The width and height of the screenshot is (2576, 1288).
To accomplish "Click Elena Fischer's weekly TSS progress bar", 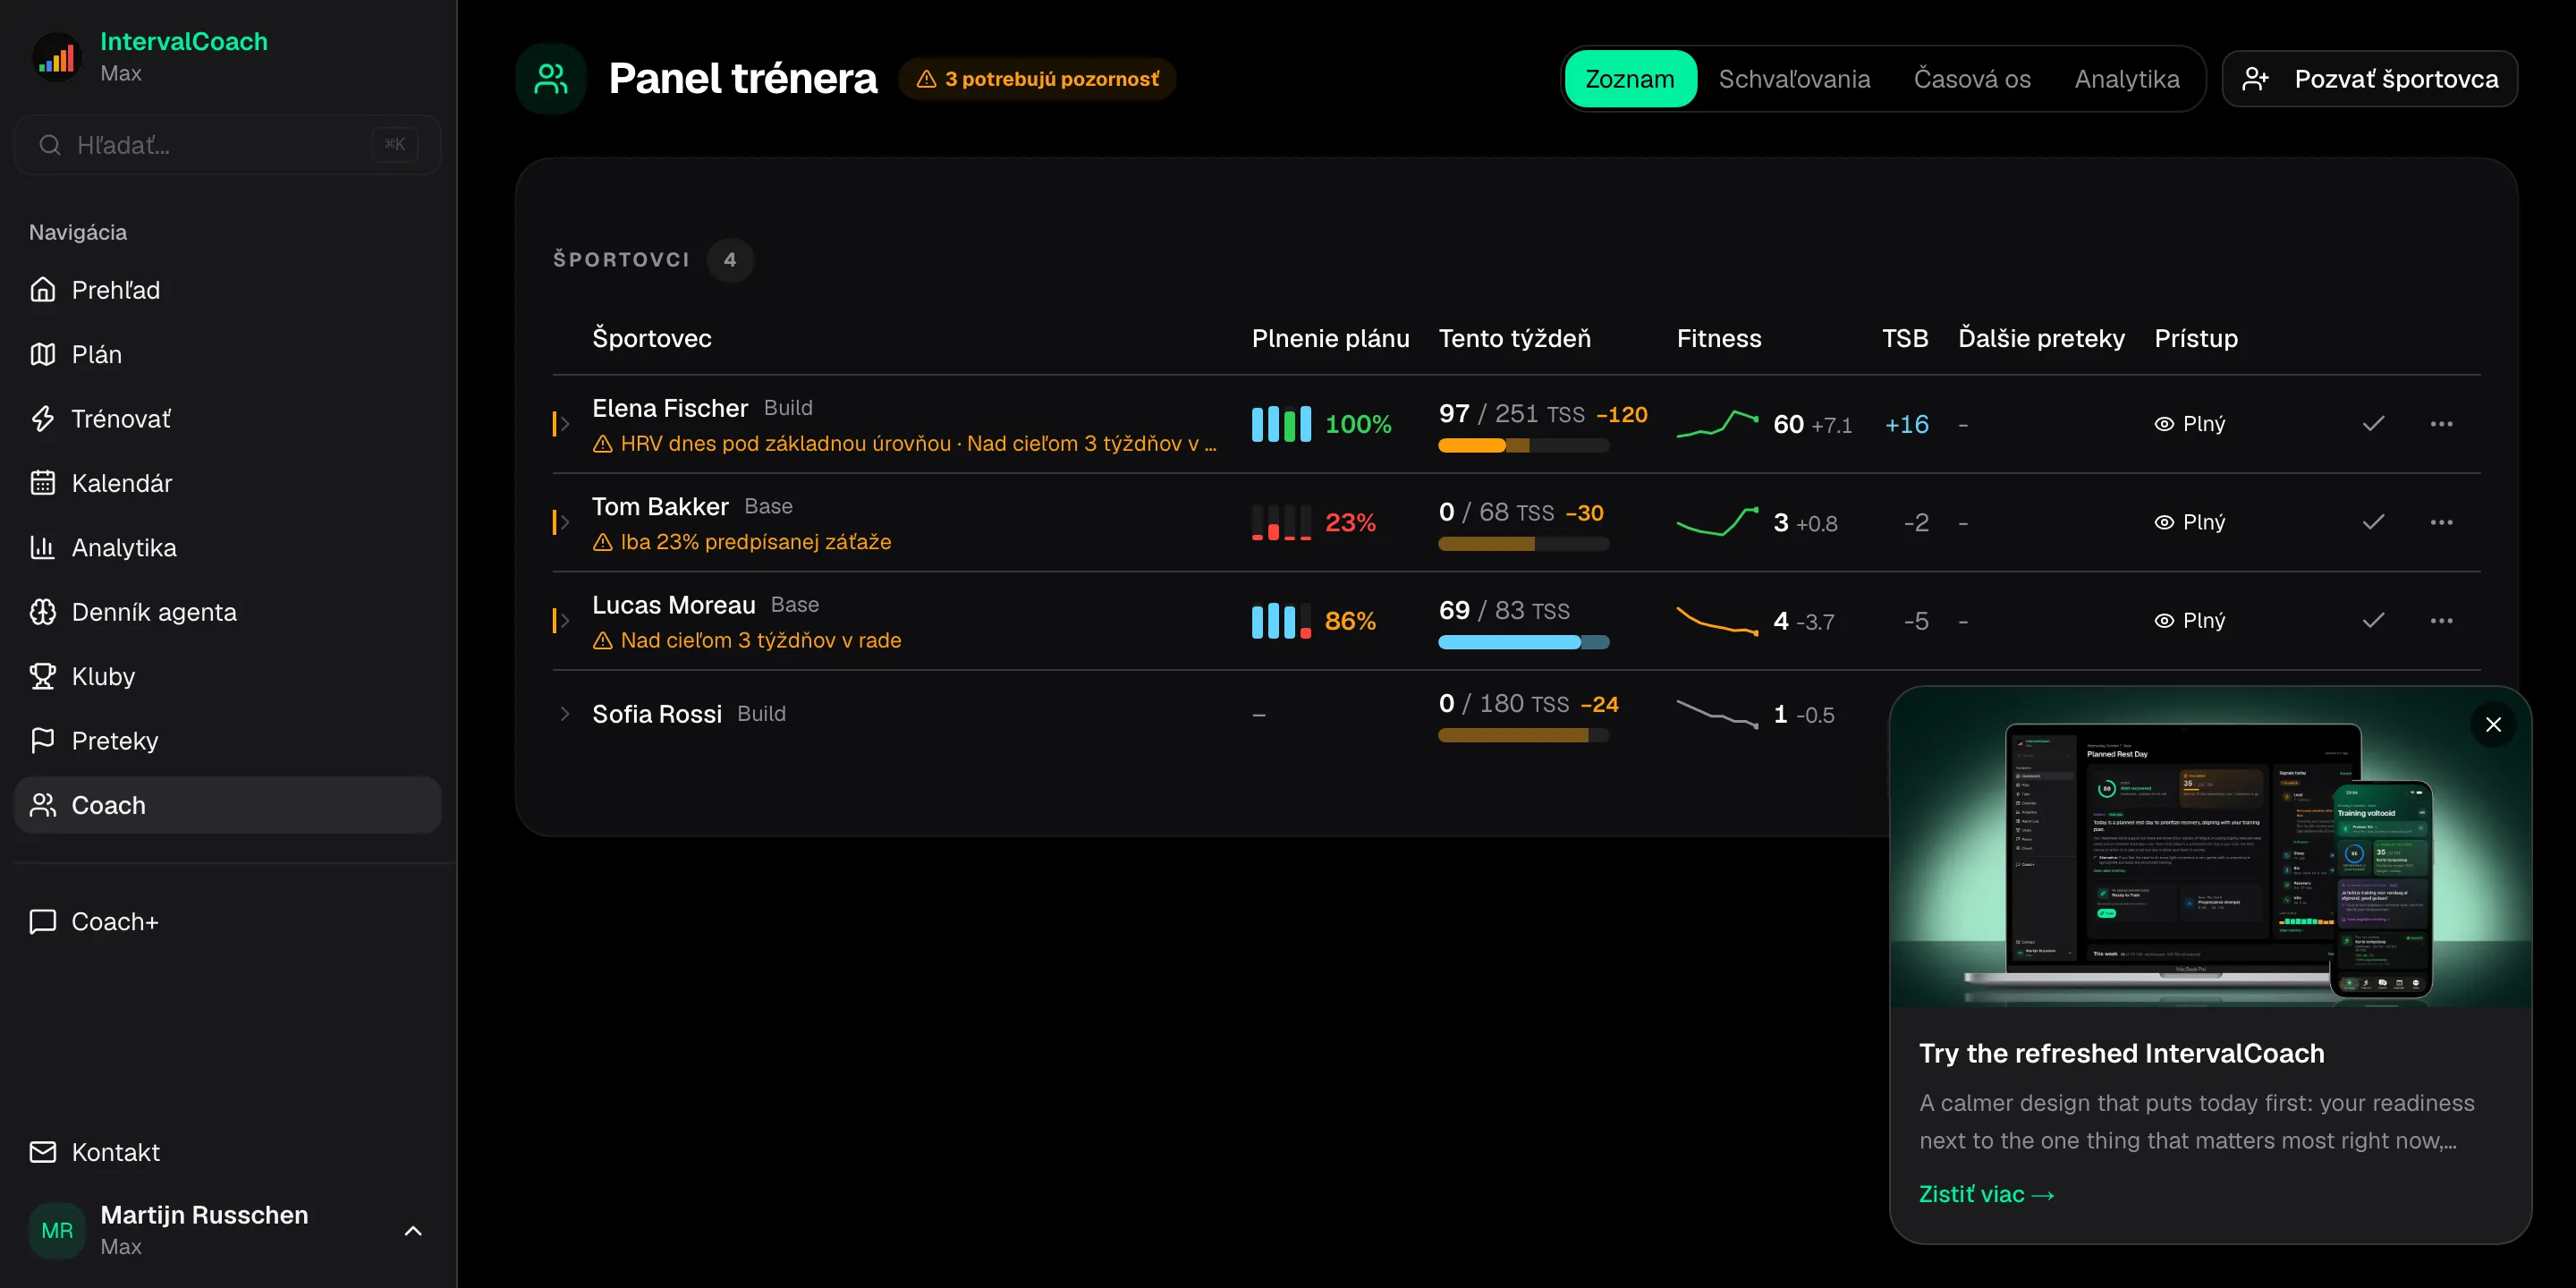I will click(x=1523, y=446).
